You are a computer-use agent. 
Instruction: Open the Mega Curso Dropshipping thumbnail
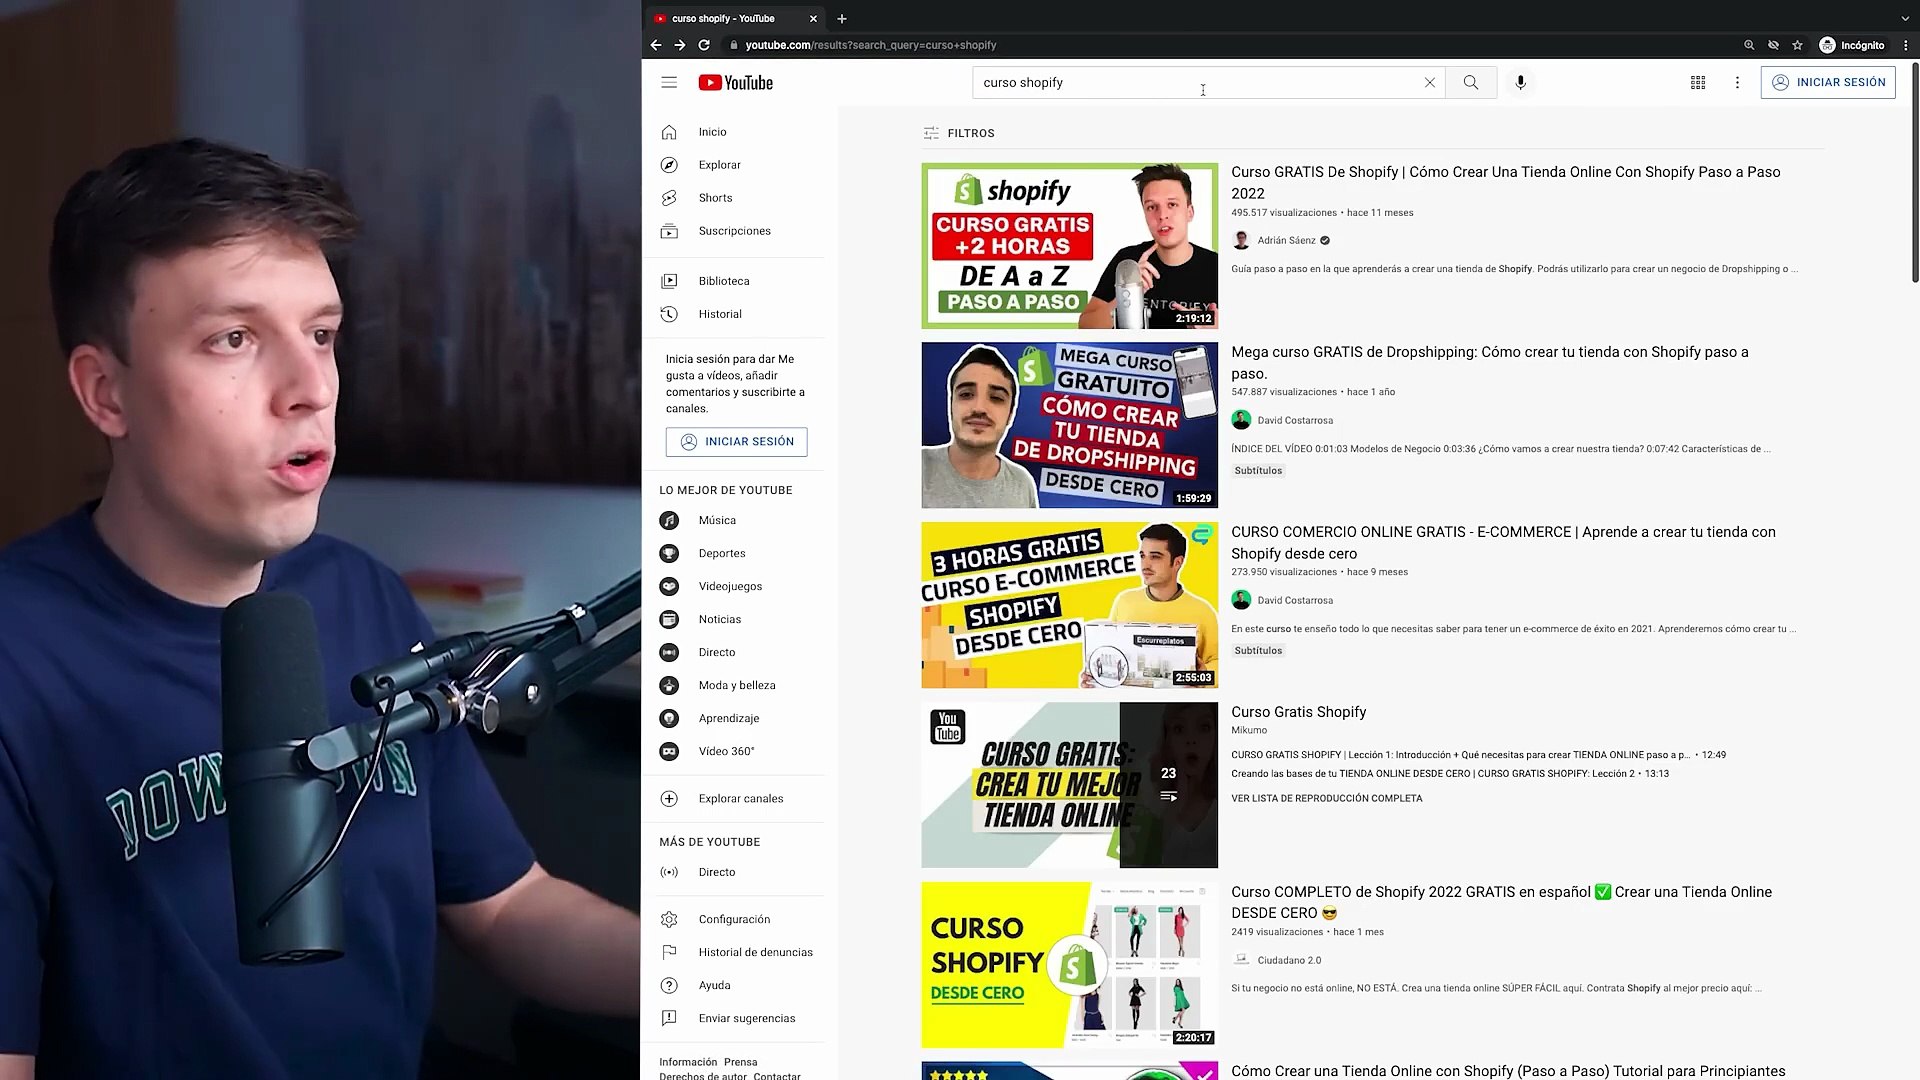1069,425
